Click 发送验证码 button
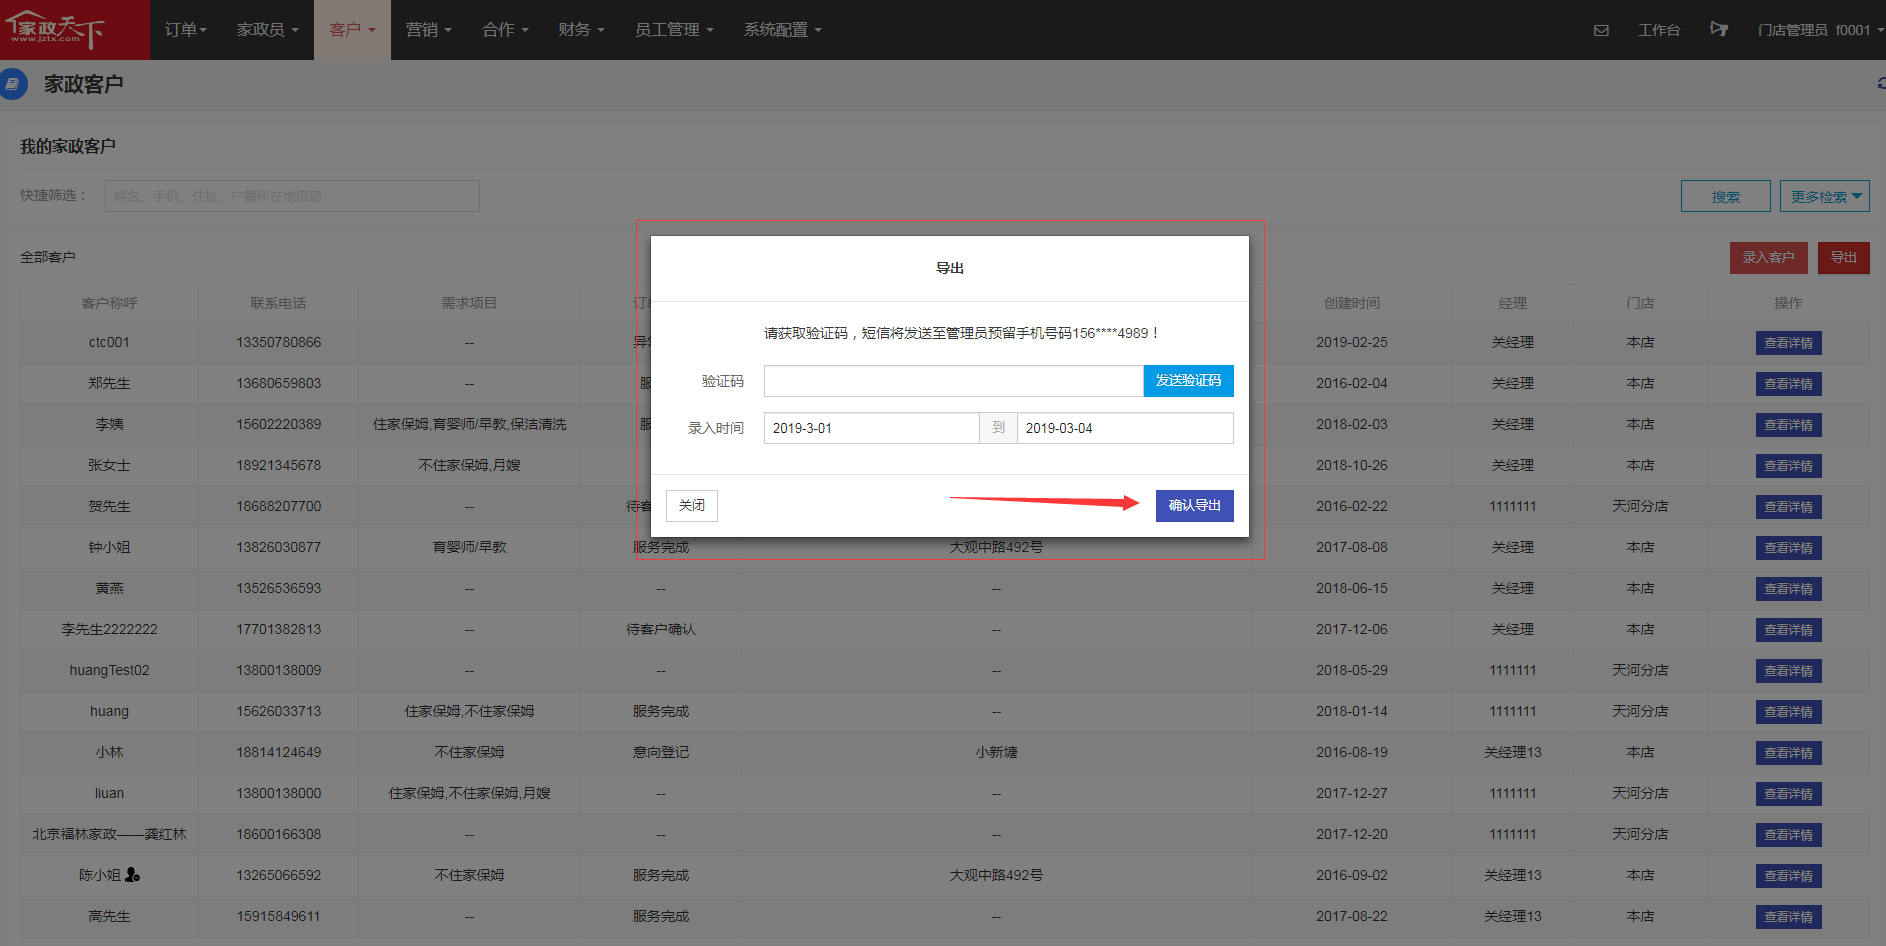 pos(1188,381)
